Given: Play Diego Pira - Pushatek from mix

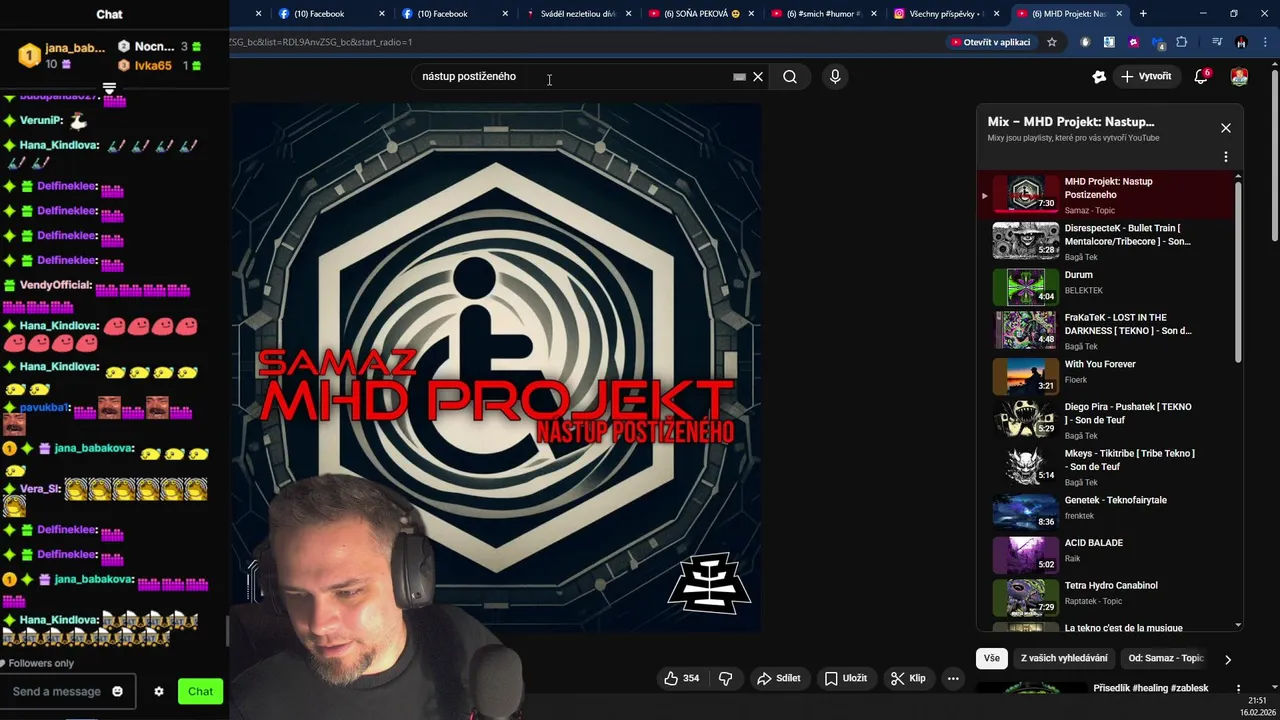Looking at the screenshot, I should (1106, 420).
